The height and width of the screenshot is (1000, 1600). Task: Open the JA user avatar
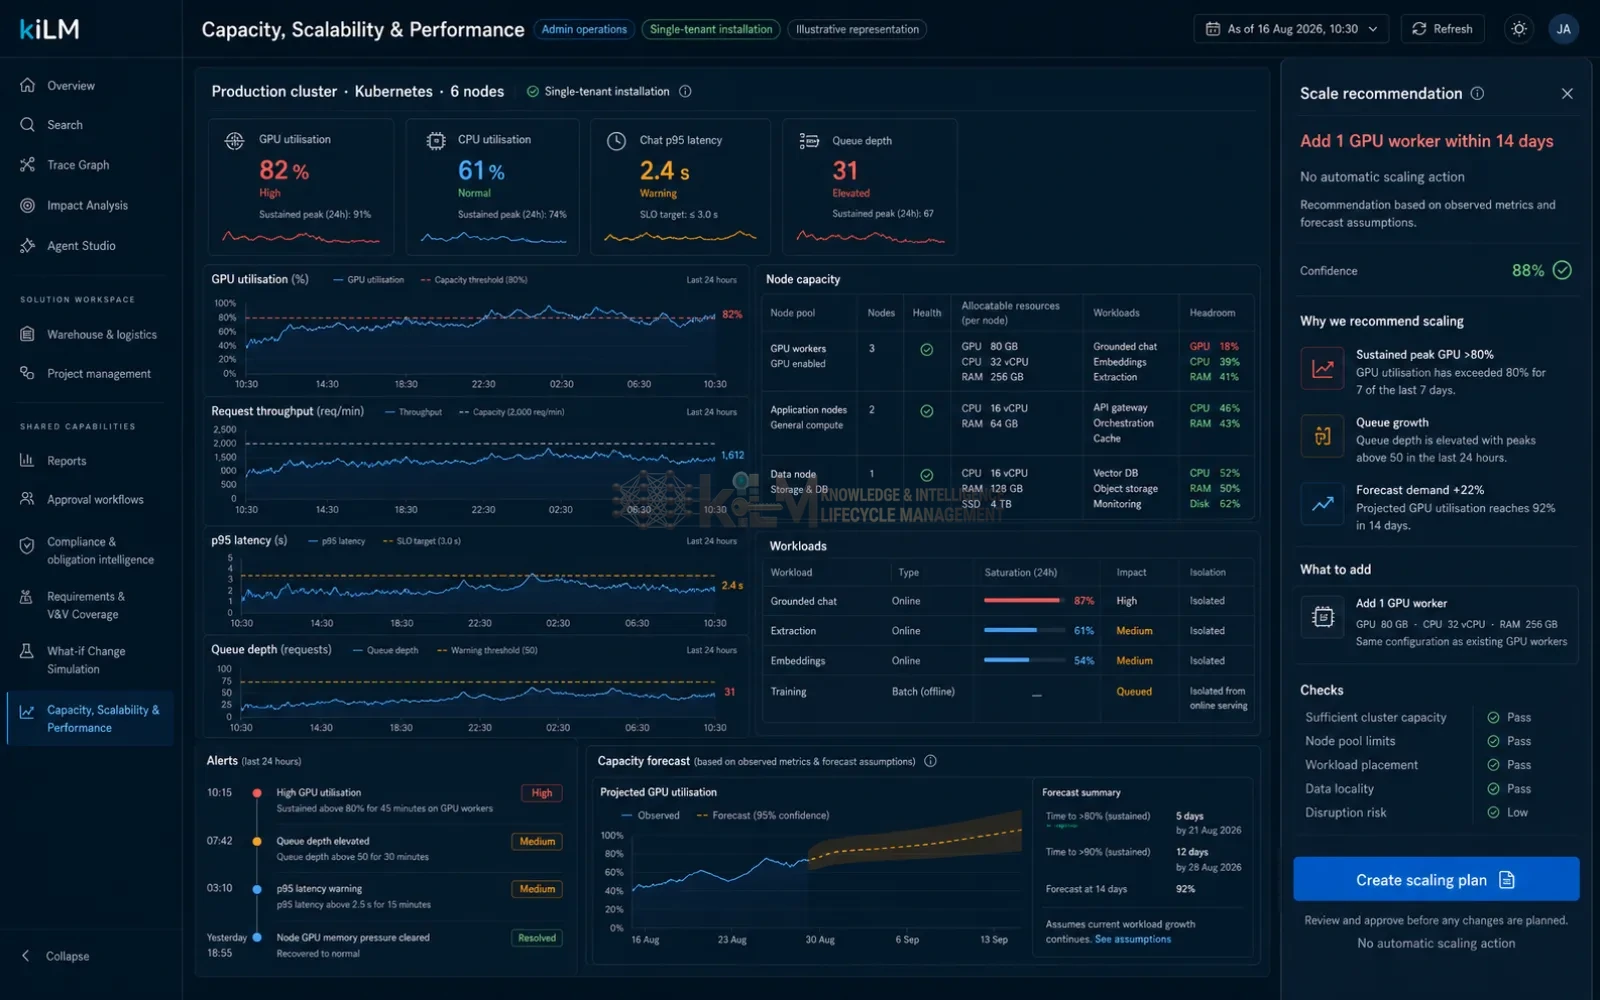pos(1563,29)
